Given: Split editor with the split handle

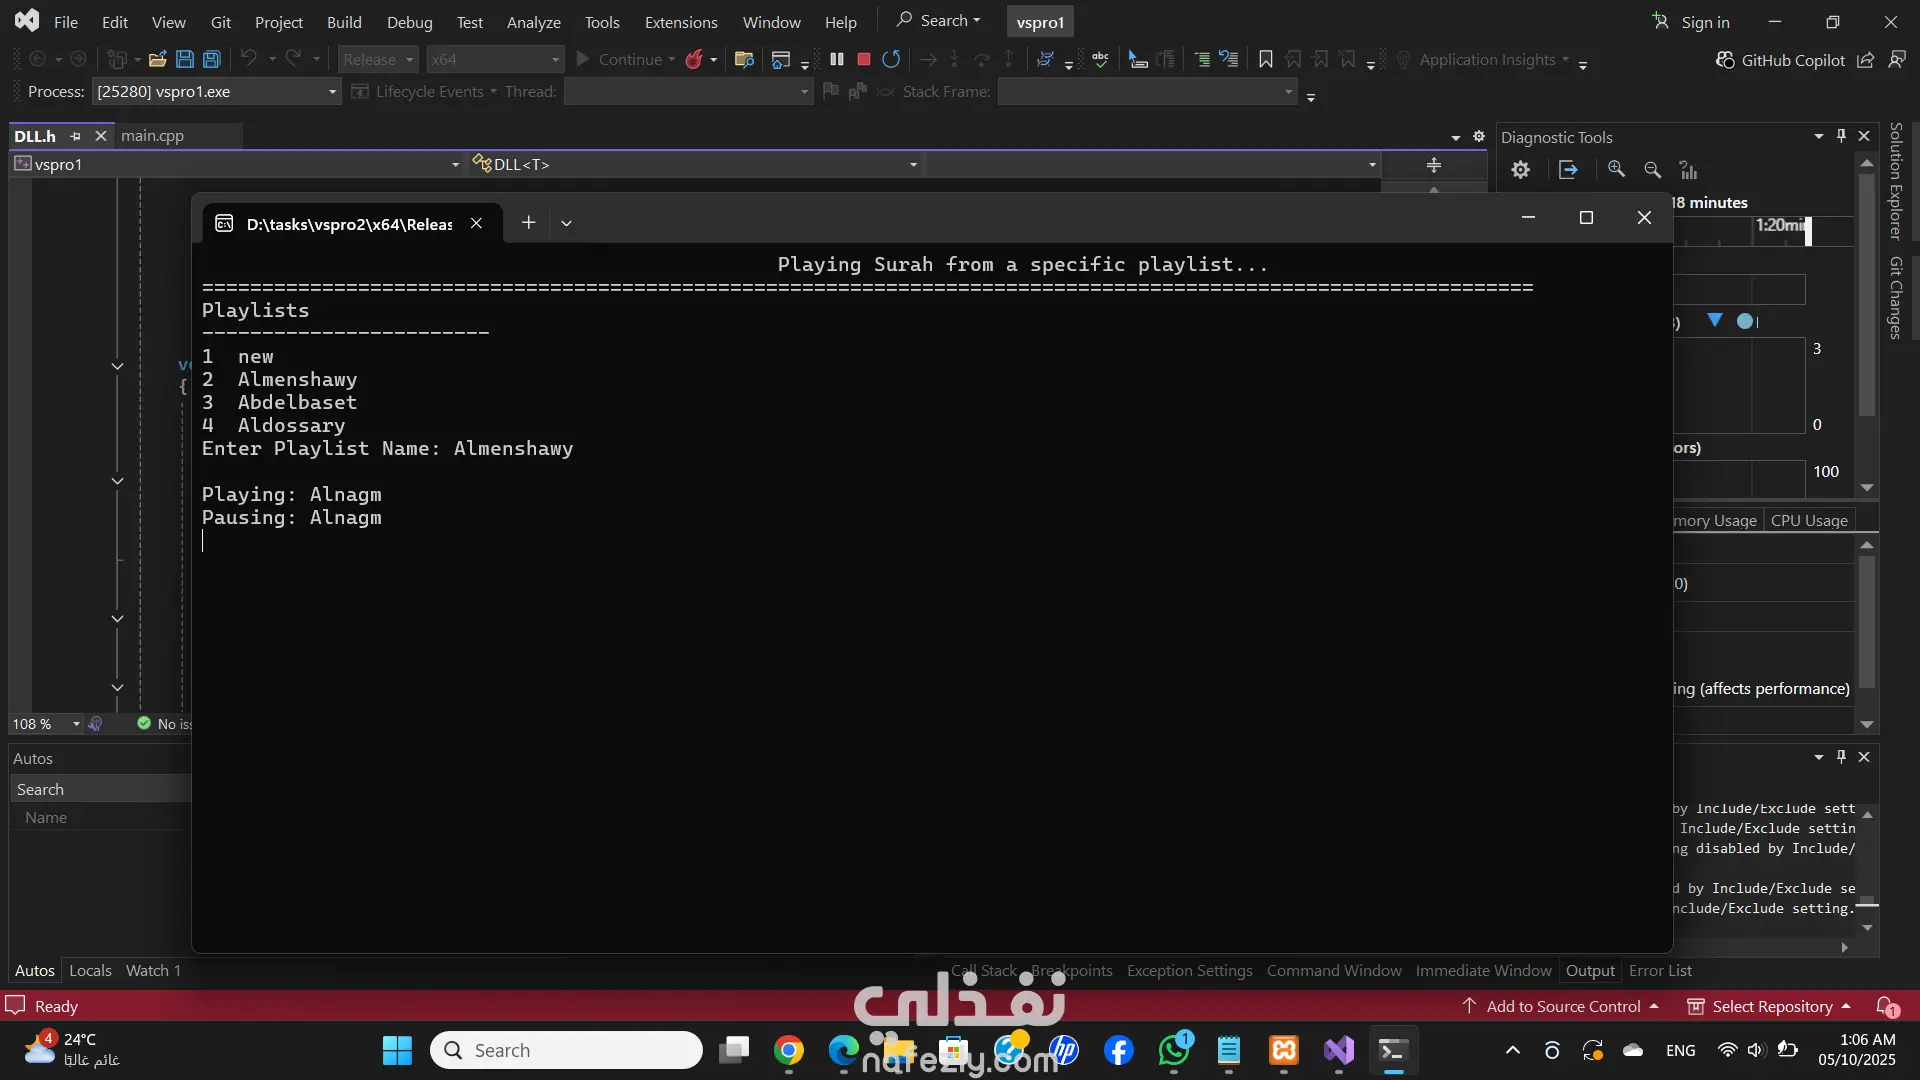Looking at the screenshot, I should click(1433, 165).
